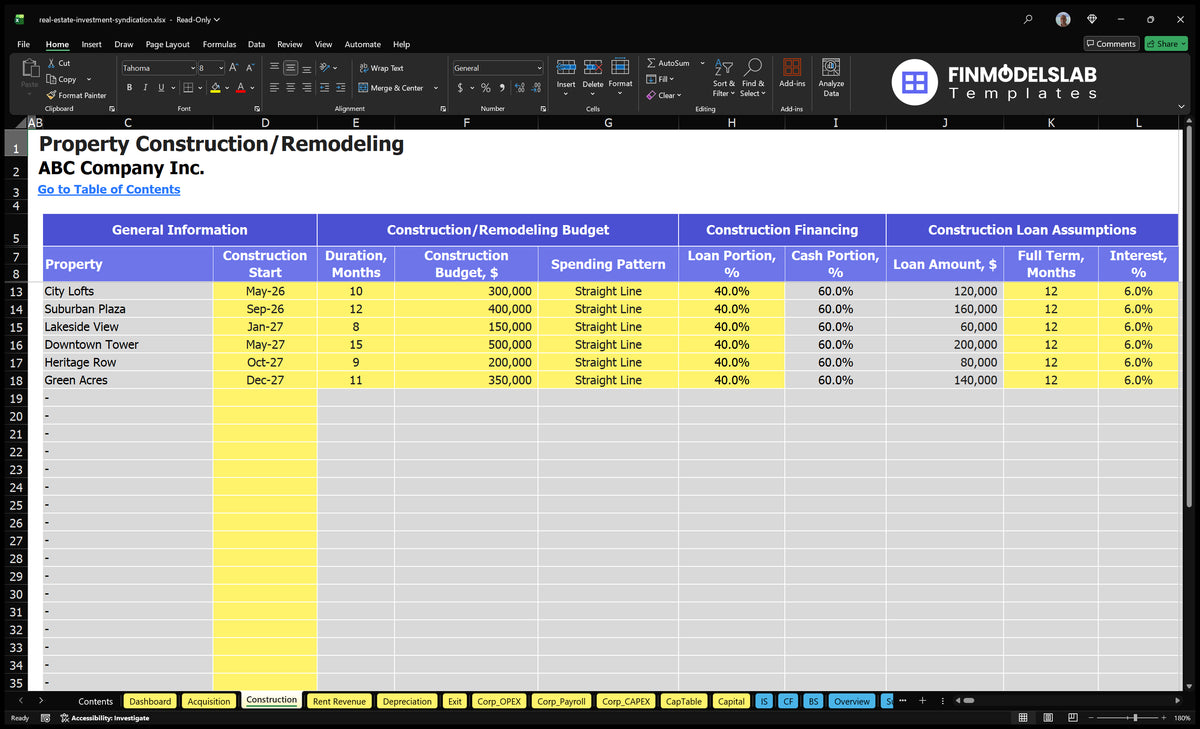Open the Fill dropdown in Editing
Viewport: 1200px width, 729px height.
(661, 79)
